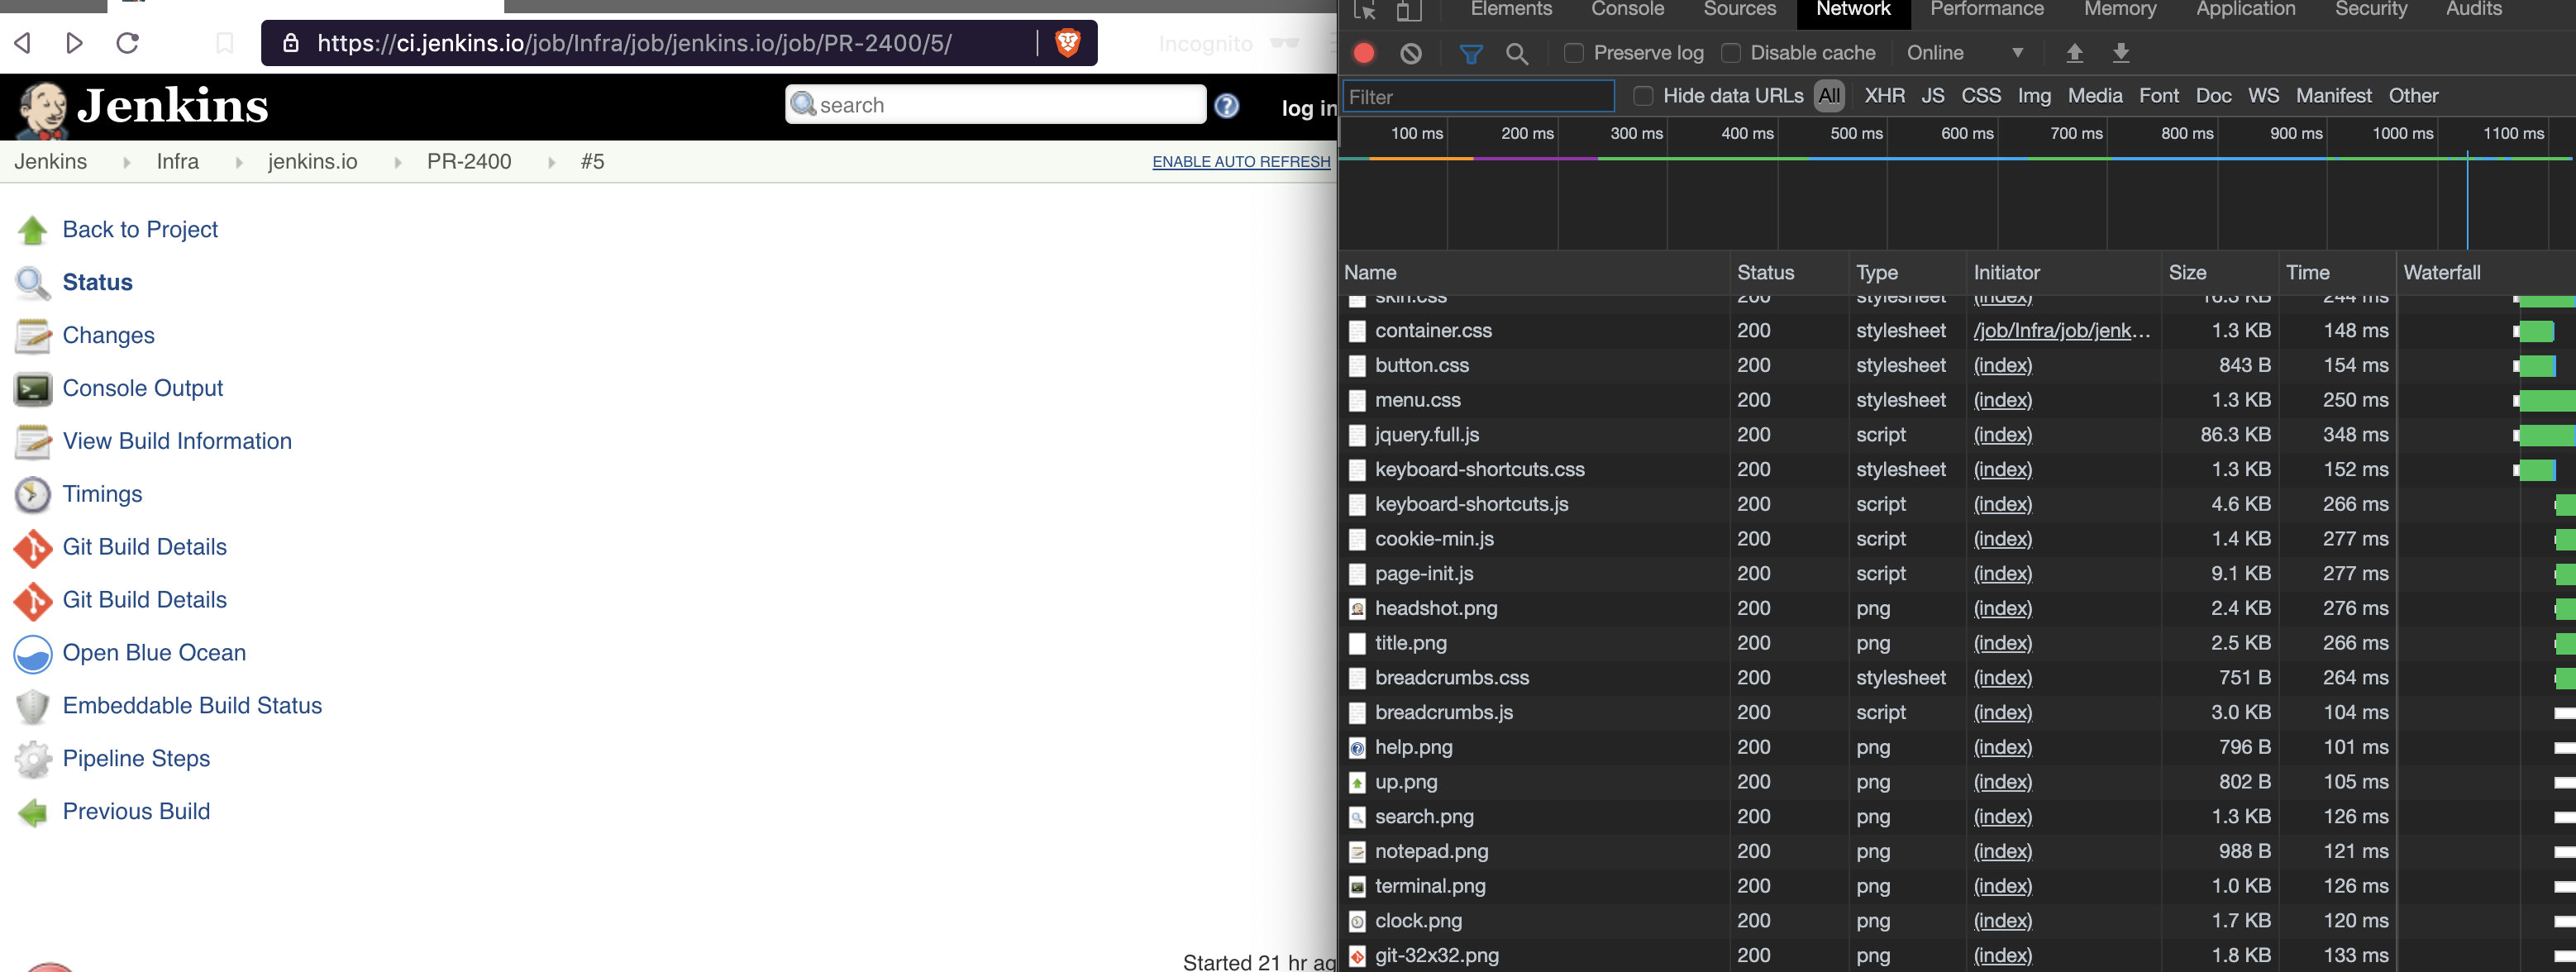Select the headshot.png request row

pos(1957,609)
